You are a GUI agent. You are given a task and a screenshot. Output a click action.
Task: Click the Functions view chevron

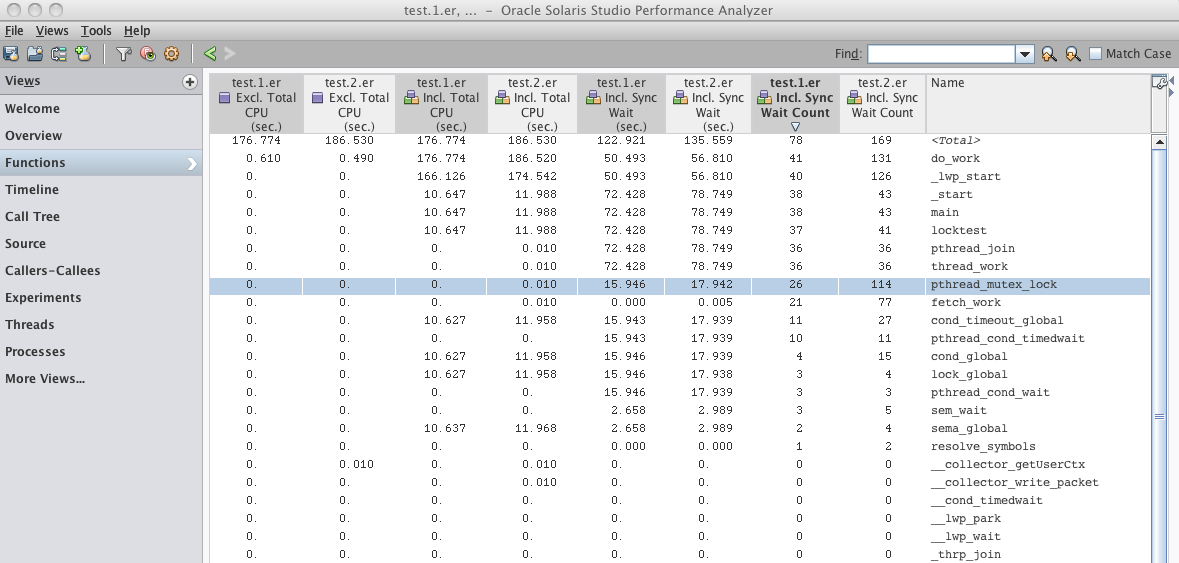tap(192, 163)
